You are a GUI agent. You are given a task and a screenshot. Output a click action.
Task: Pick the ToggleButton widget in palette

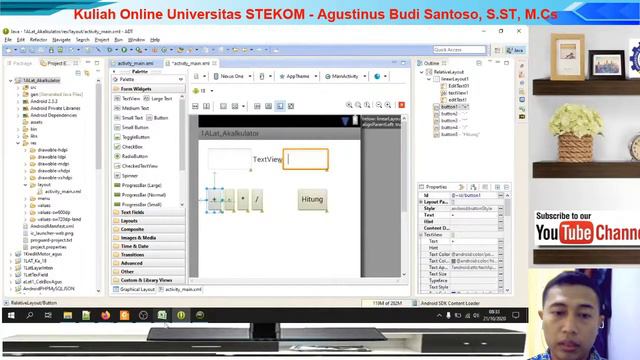coord(132,137)
